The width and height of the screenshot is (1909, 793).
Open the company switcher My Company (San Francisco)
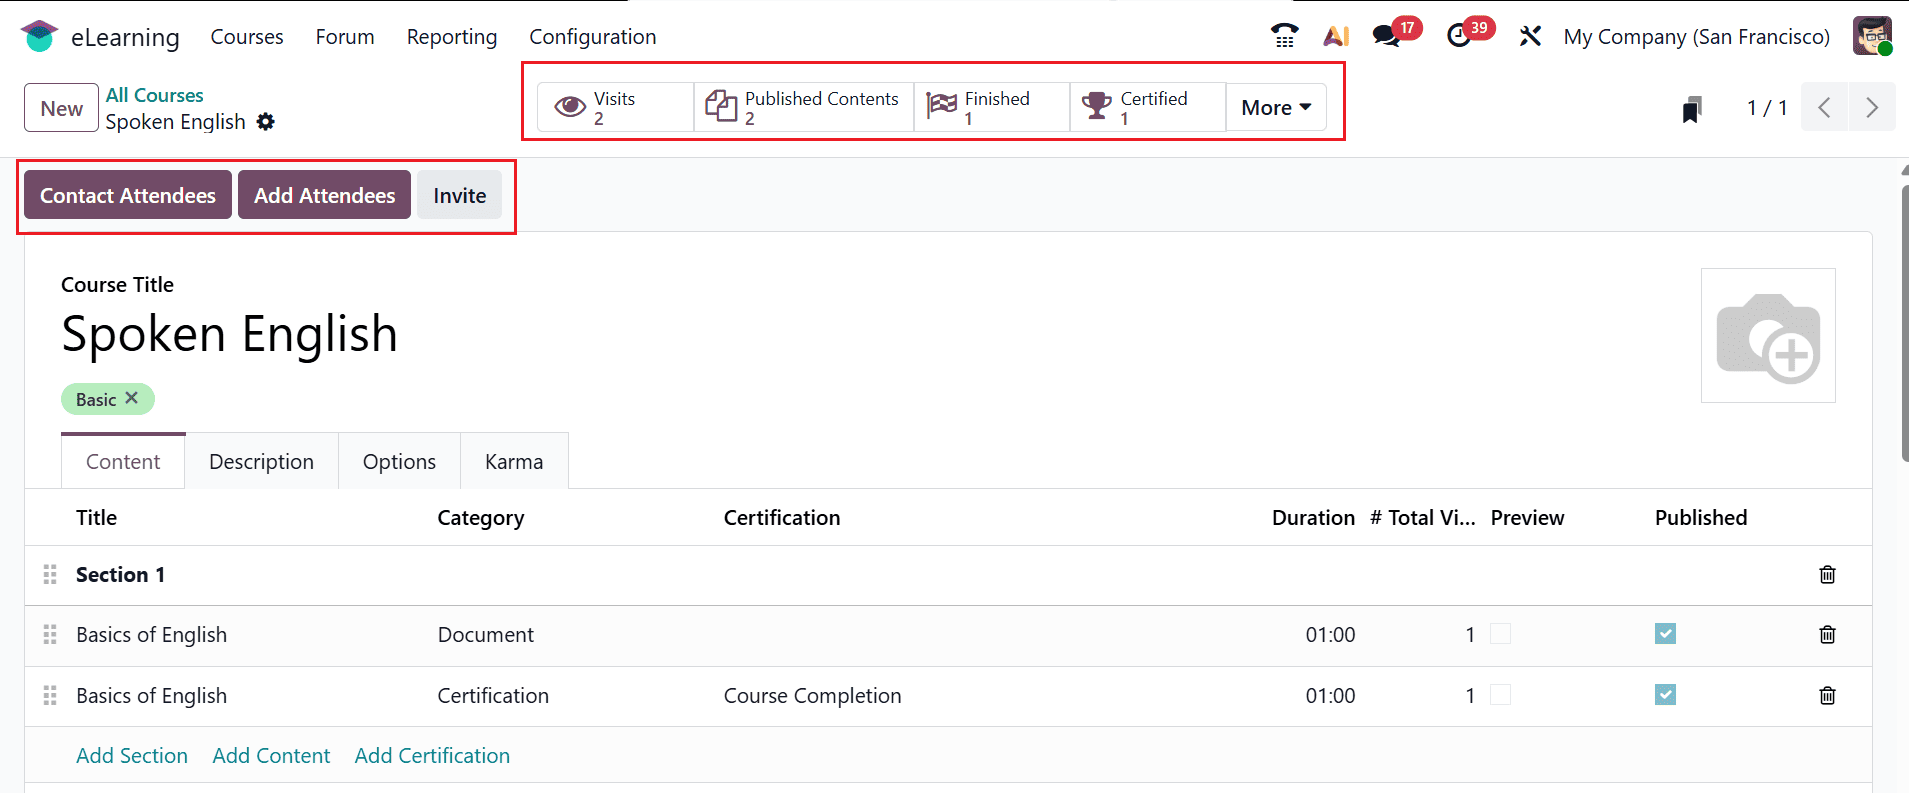(x=1696, y=37)
